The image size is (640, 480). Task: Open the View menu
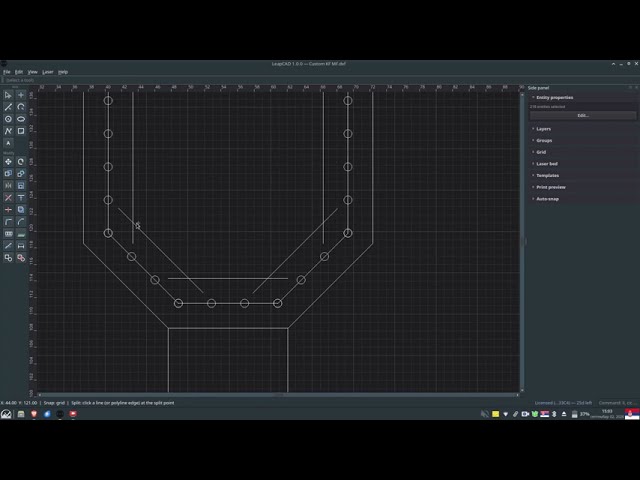[x=33, y=72]
